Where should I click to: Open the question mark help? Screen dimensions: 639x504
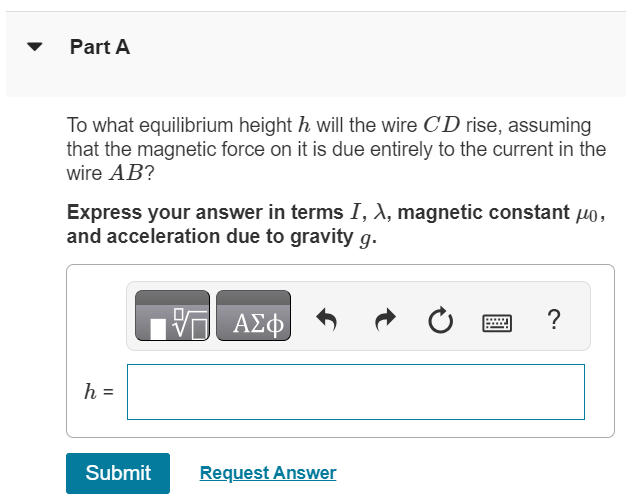554,319
